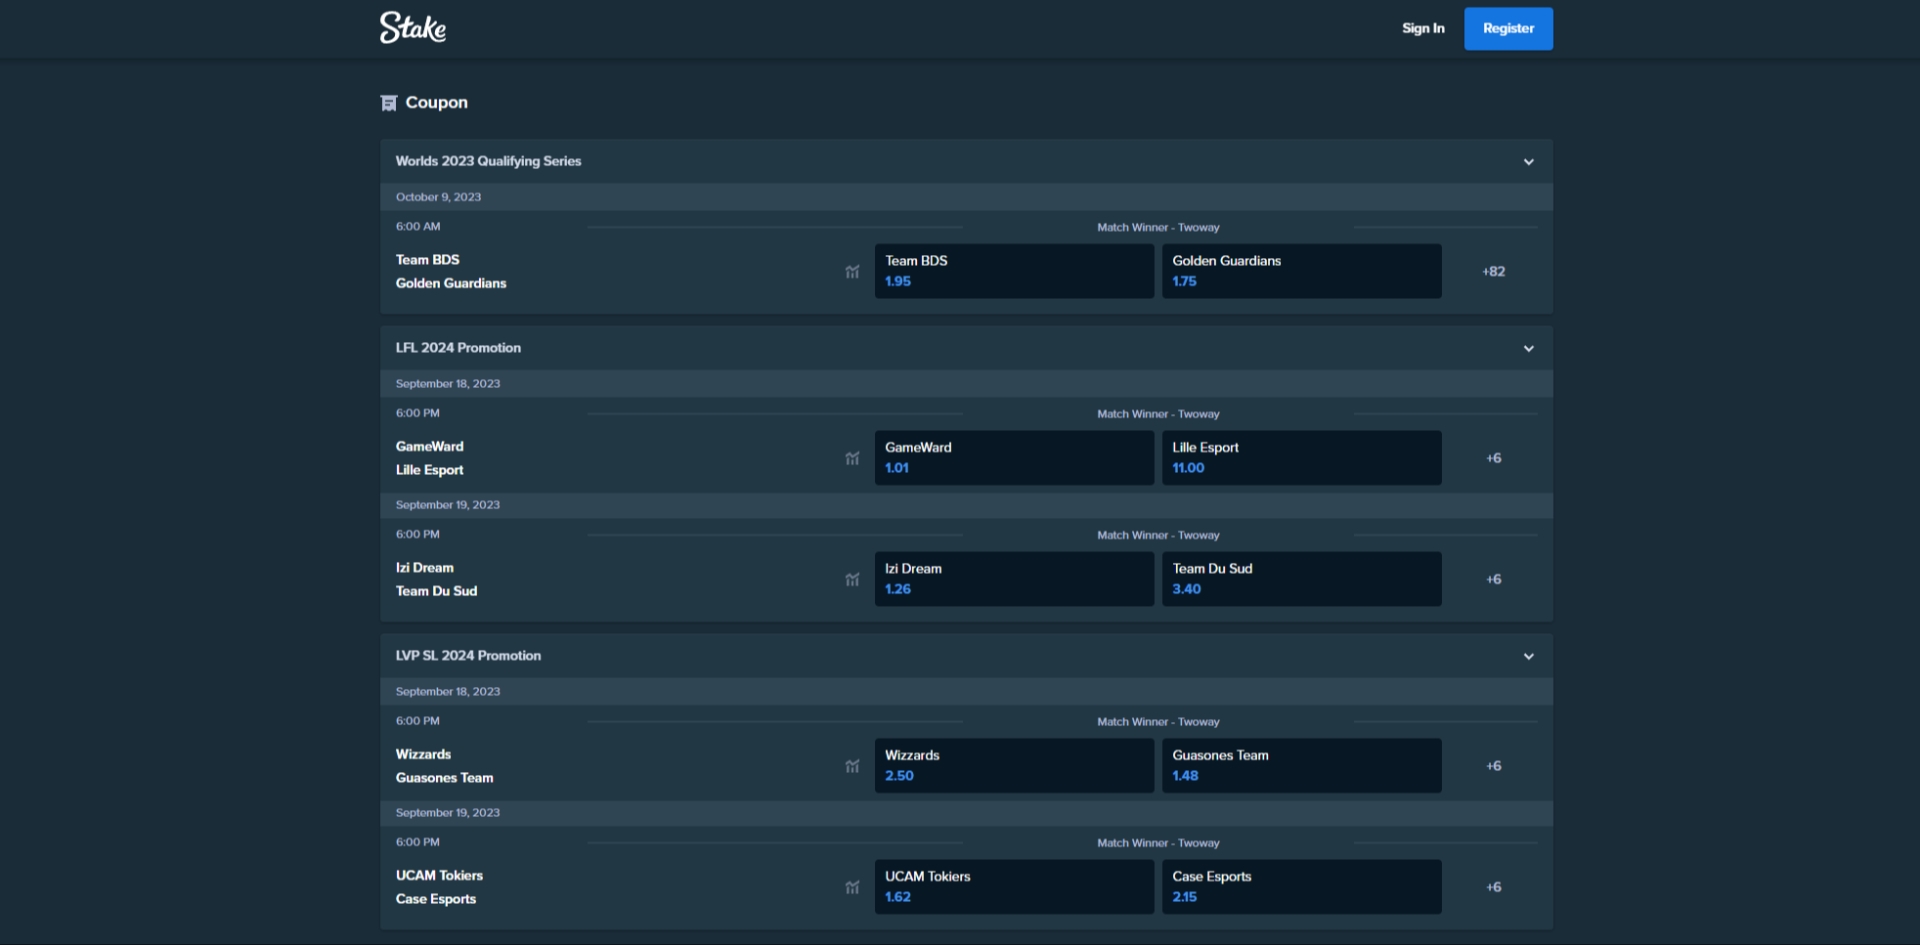Open stats icon for Izi Dream match

click(852, 579)
